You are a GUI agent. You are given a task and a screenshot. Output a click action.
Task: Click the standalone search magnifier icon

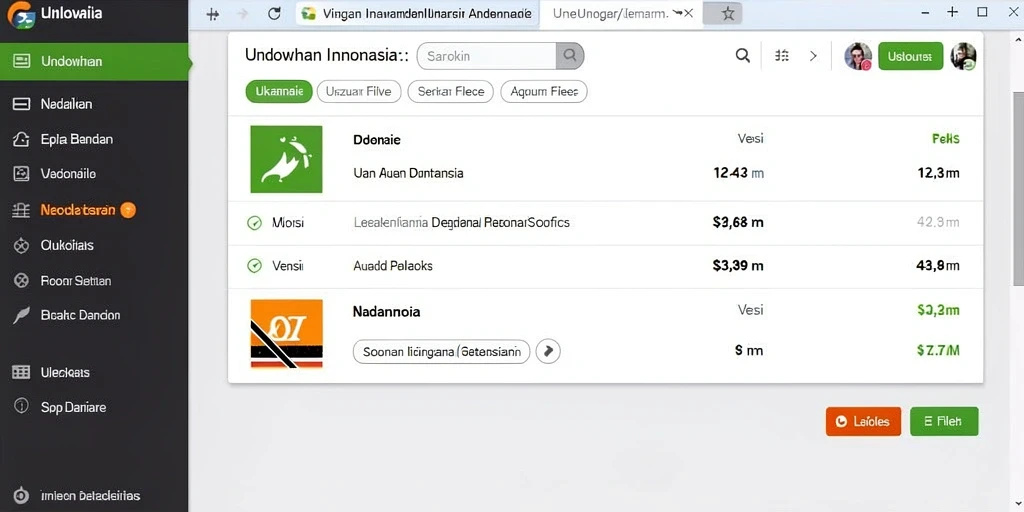point(743,56)
